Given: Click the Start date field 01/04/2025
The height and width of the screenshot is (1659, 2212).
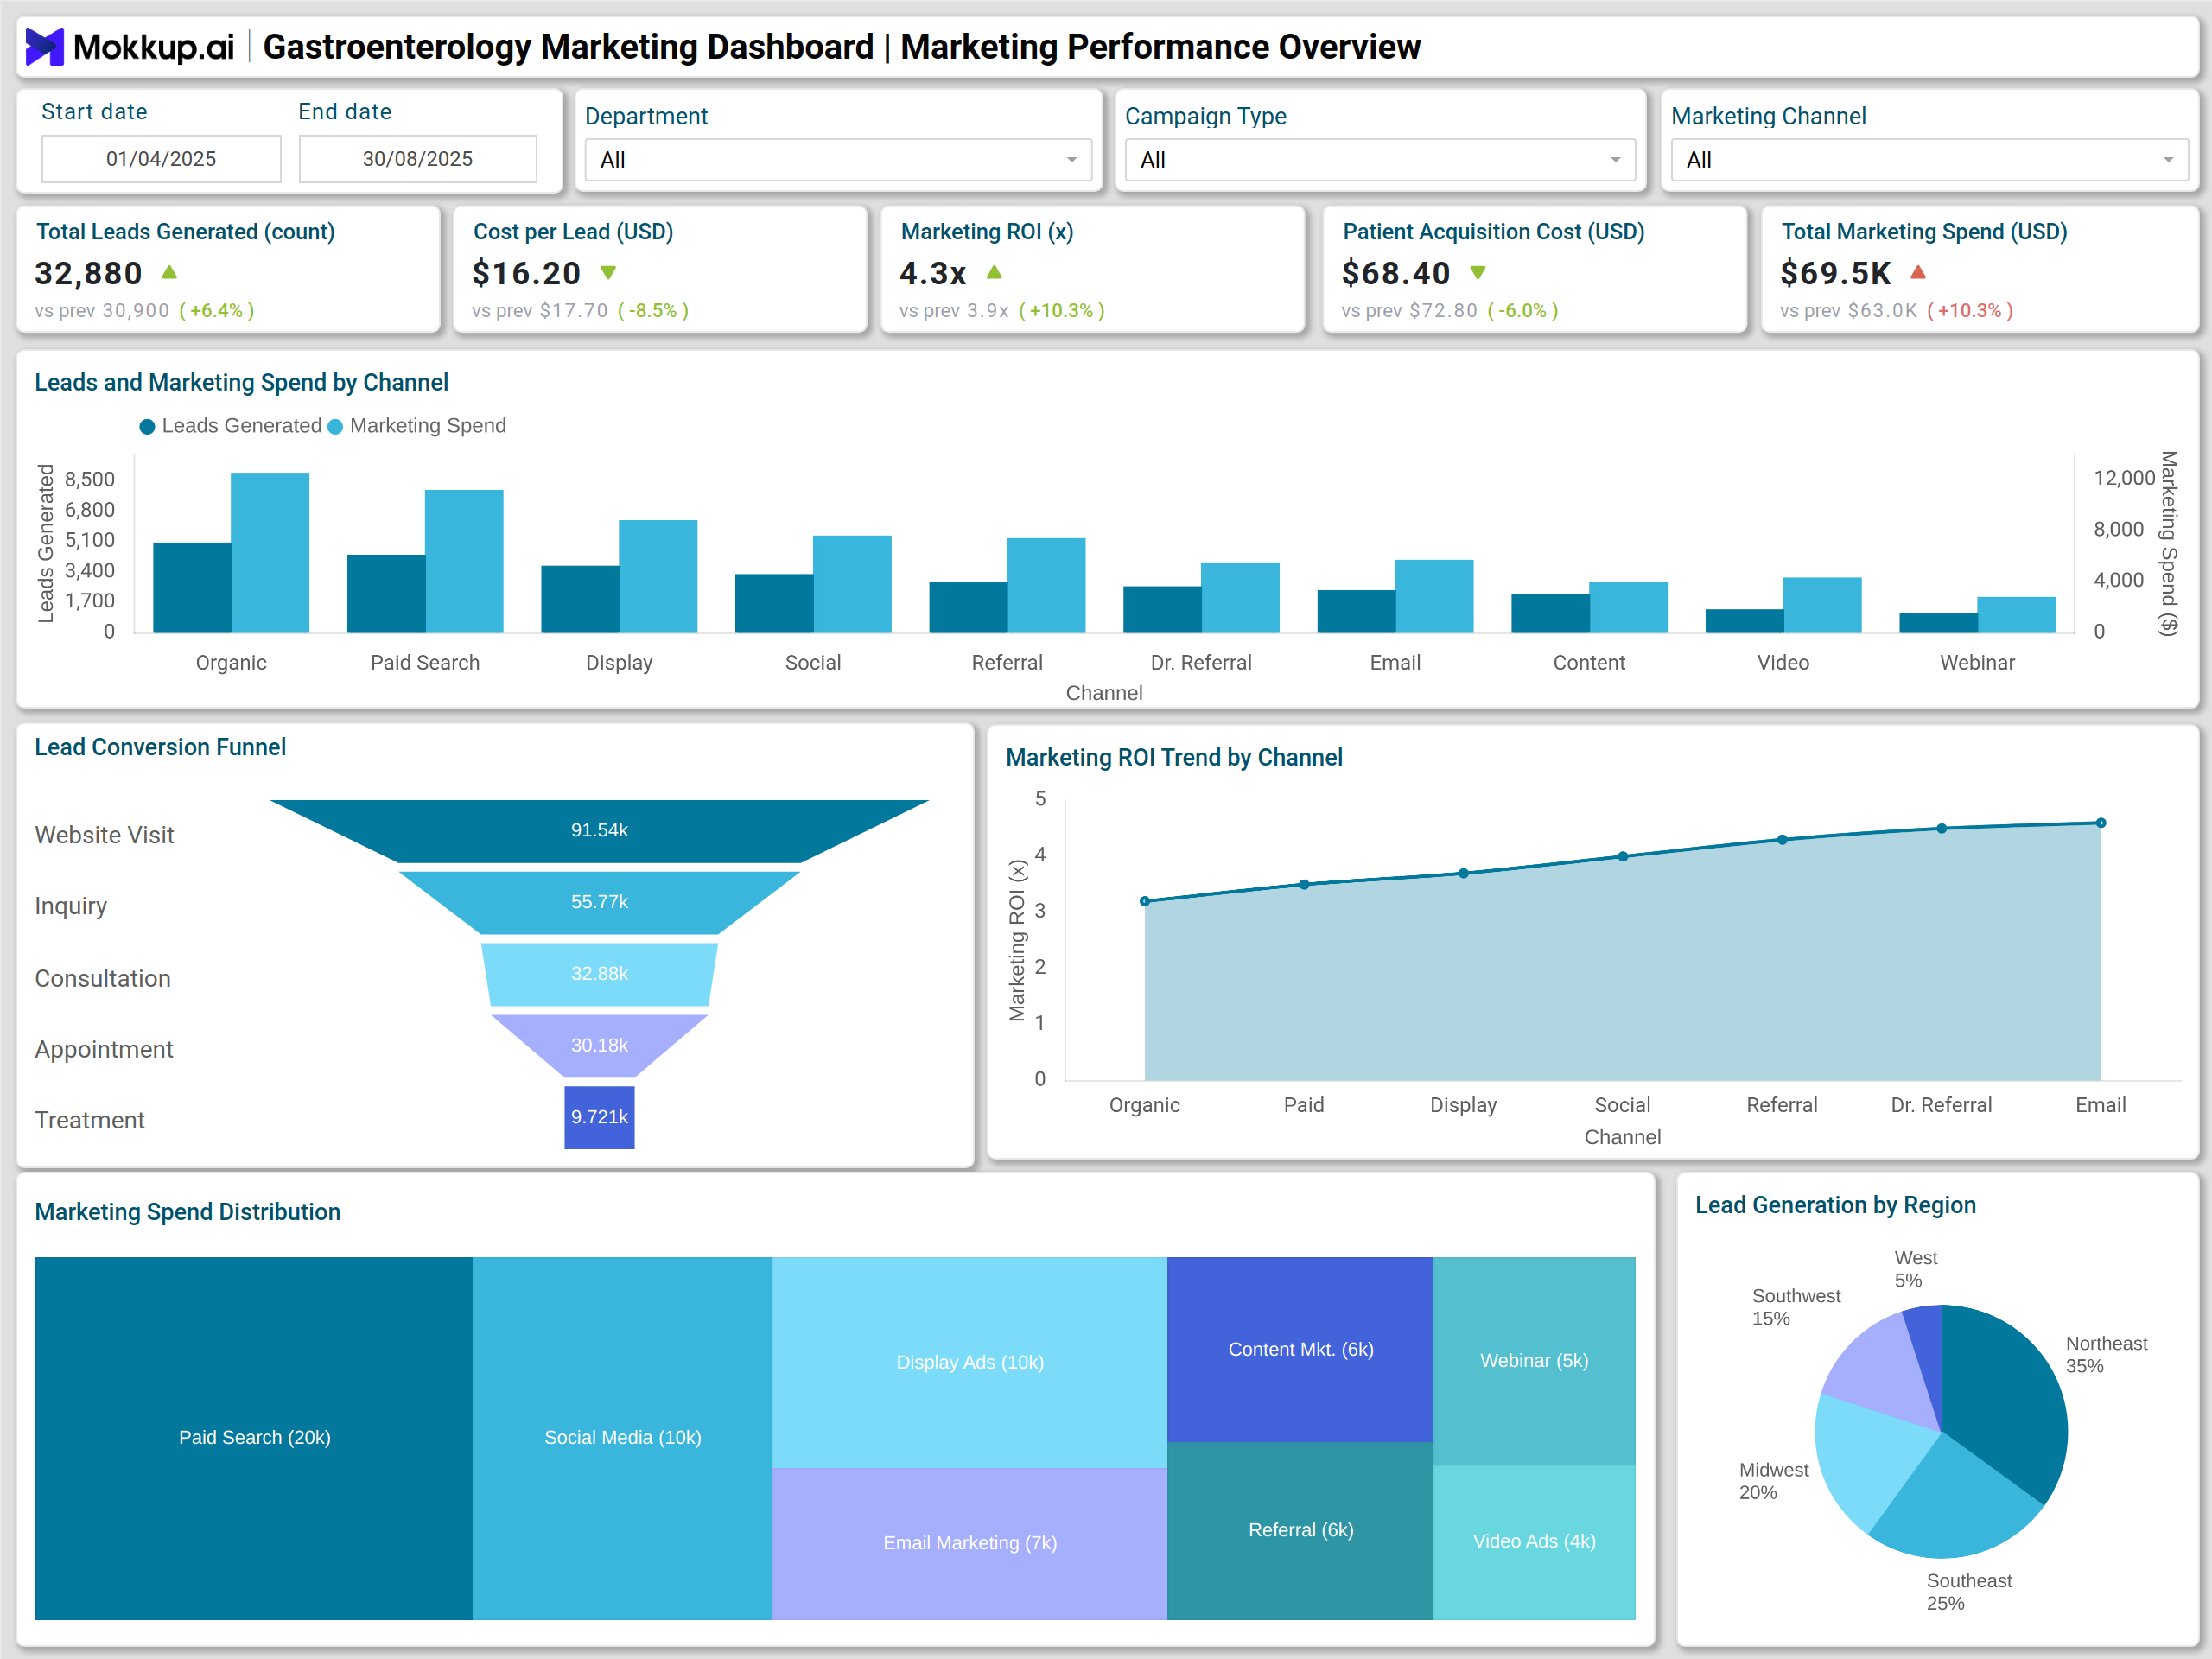Looking at the screenshot, I should 161,159.
